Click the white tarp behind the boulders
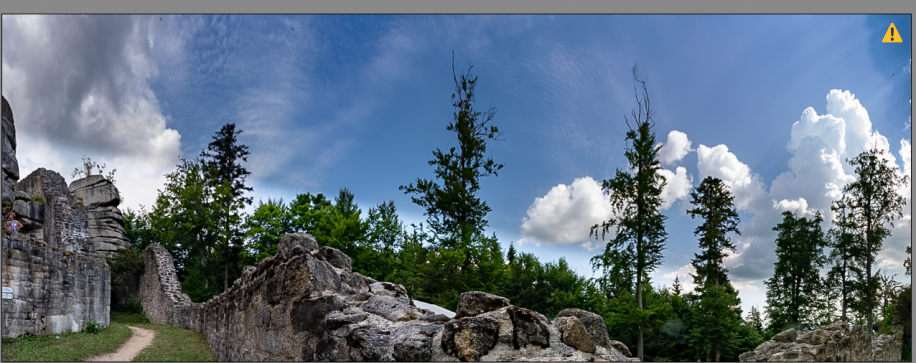 [x=433, y=308]
